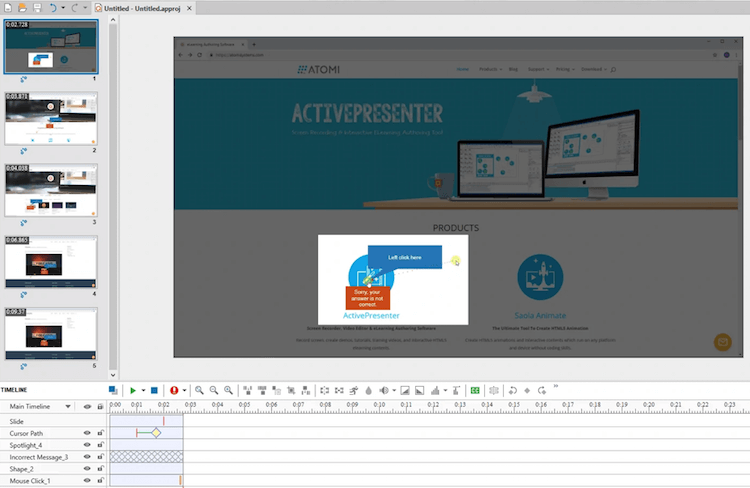Open the Adjust Volume dropdown arrow
Viewport: 750px width, 488px height.
point(394,390)
